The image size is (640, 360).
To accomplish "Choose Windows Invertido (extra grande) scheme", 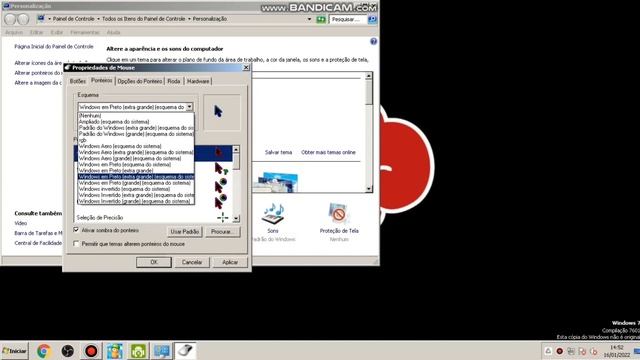I will (x=136, y=195).
